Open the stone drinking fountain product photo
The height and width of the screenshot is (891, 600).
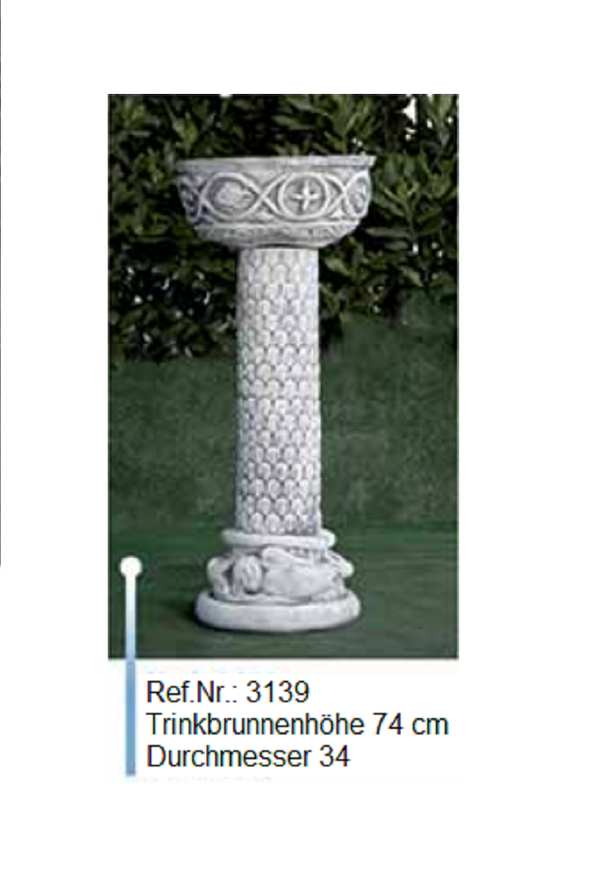283,376
